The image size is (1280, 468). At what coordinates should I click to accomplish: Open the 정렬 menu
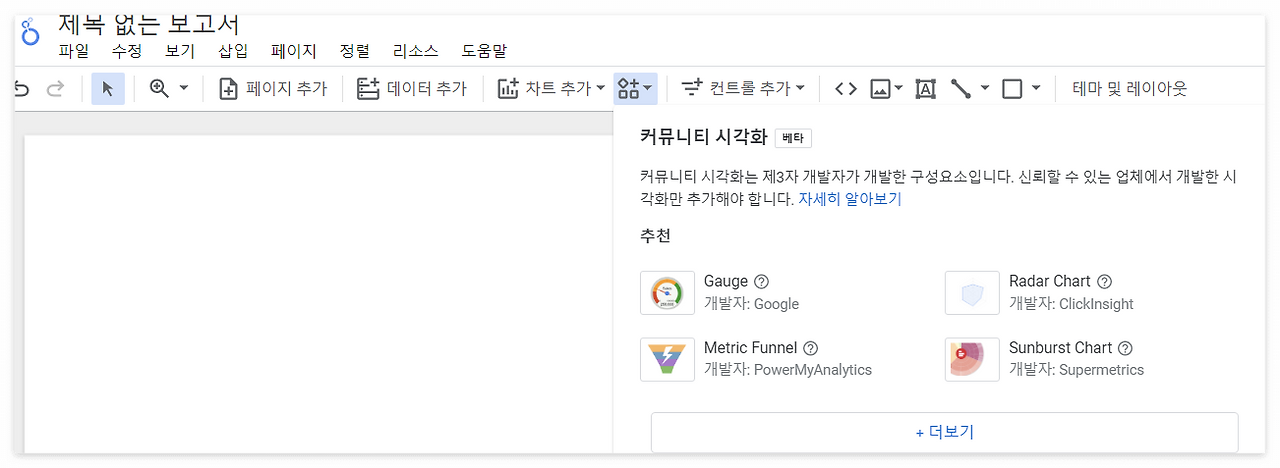coord(355,51)
